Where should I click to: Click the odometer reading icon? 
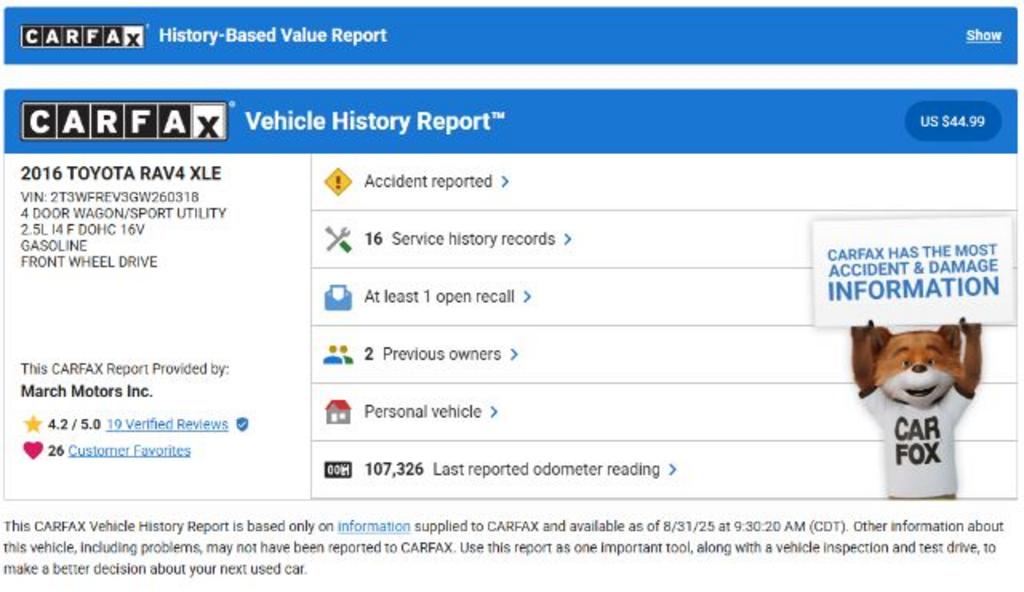338,470
